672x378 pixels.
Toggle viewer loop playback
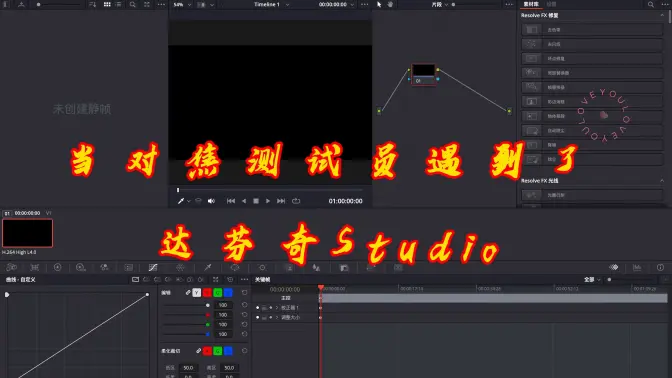pos(296,201)
